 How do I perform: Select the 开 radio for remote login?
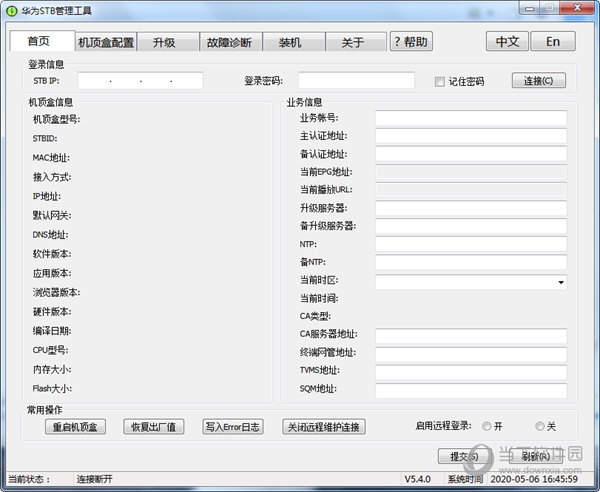click(x=486, y=426)
